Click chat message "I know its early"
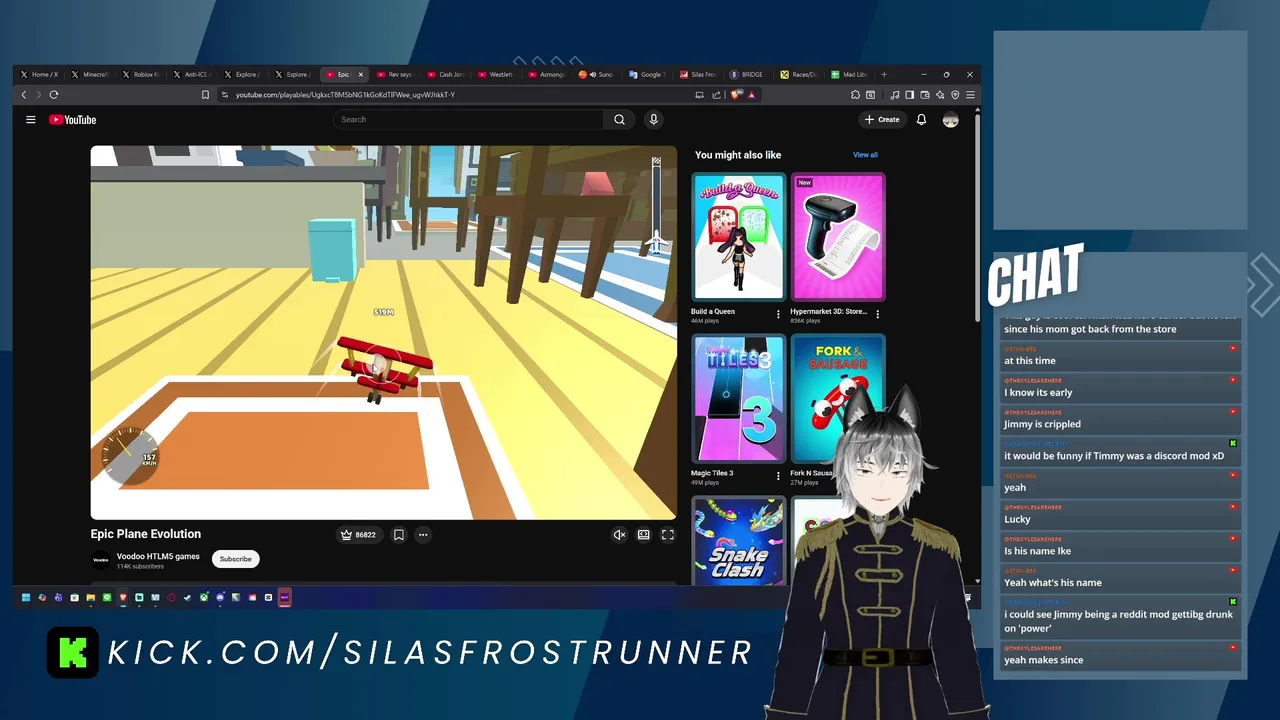Viewport: 1280px width, 720px height. pyautogui.click(x=1038, y=392)
